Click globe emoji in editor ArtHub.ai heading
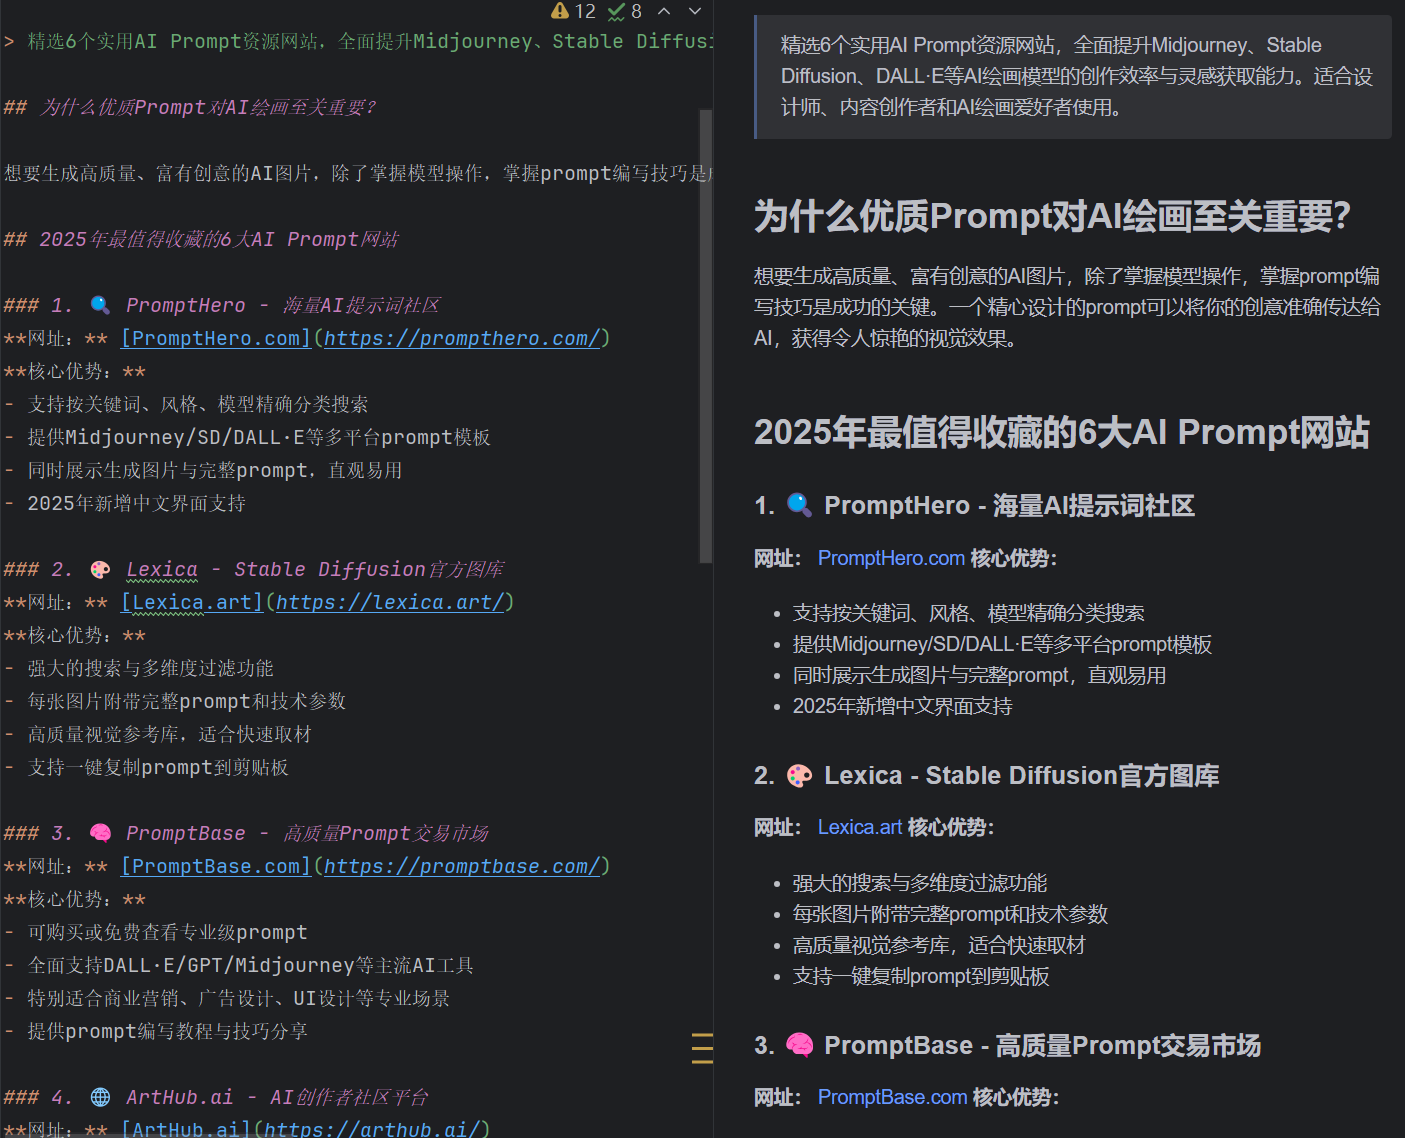The image size is (1405, 1138). (100, 1097)
